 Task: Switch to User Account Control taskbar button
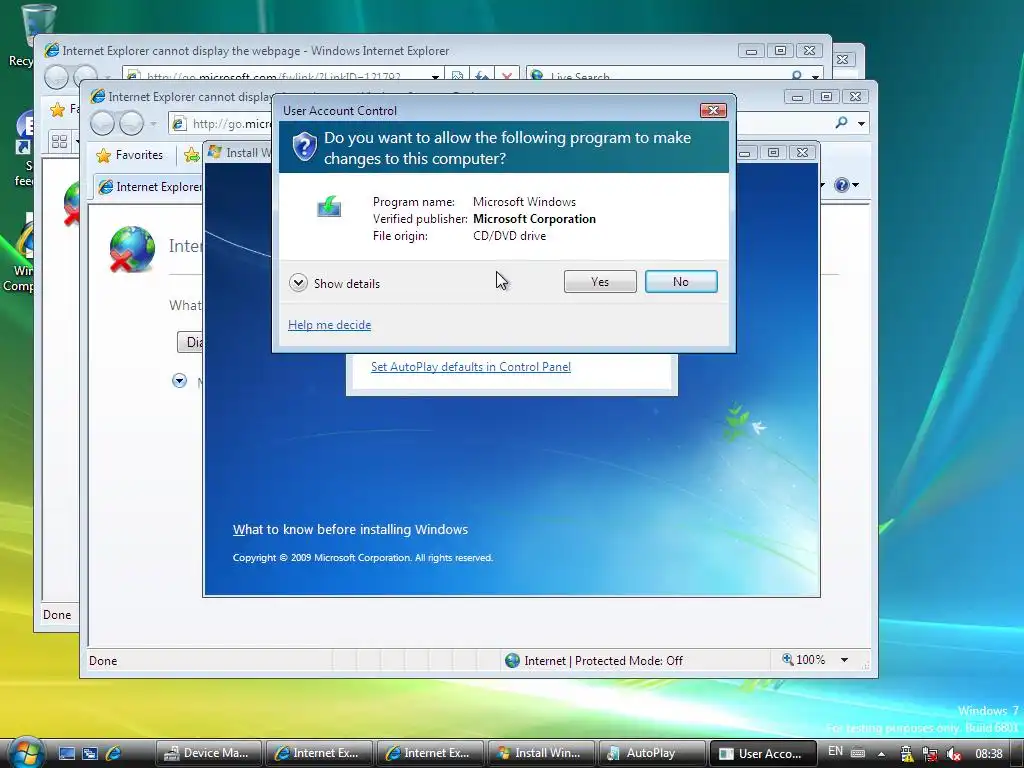tap(763, 753)
